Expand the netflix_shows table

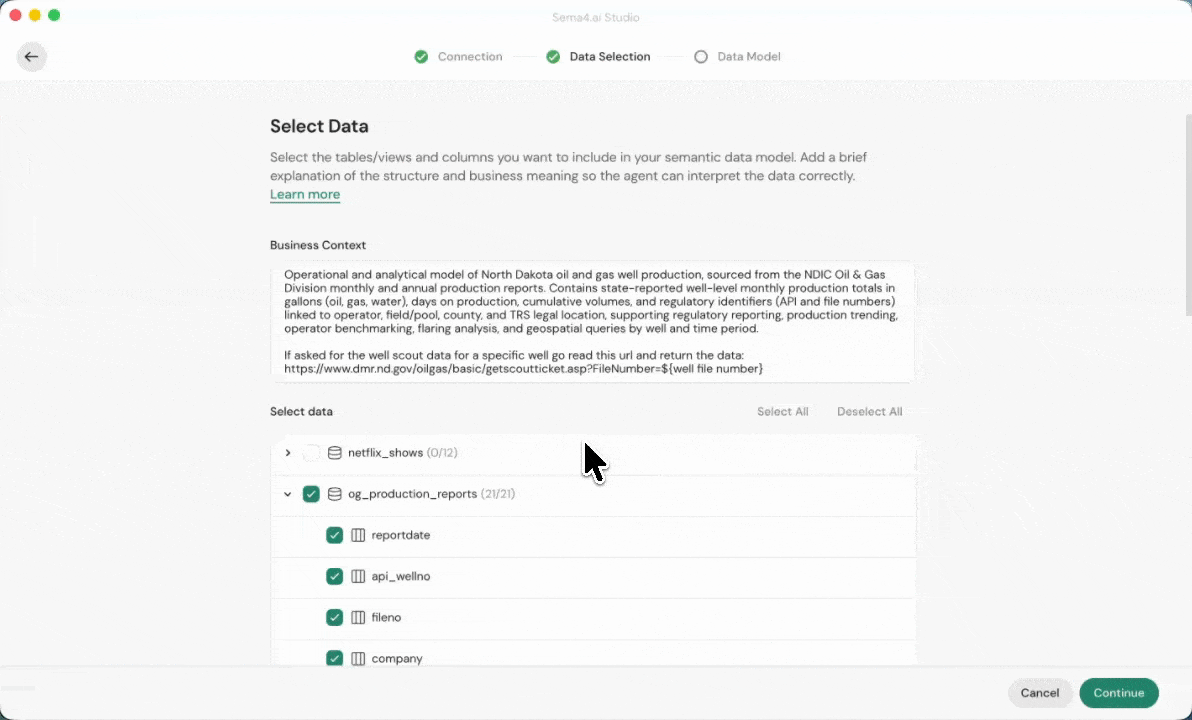point(288,453)
